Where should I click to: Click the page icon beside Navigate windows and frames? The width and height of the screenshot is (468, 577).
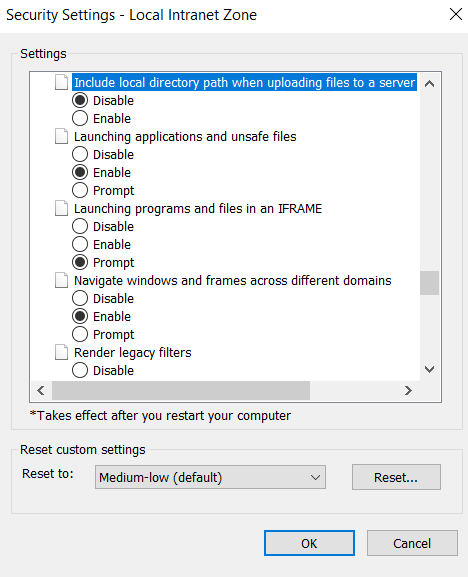[x=61, y=280]
